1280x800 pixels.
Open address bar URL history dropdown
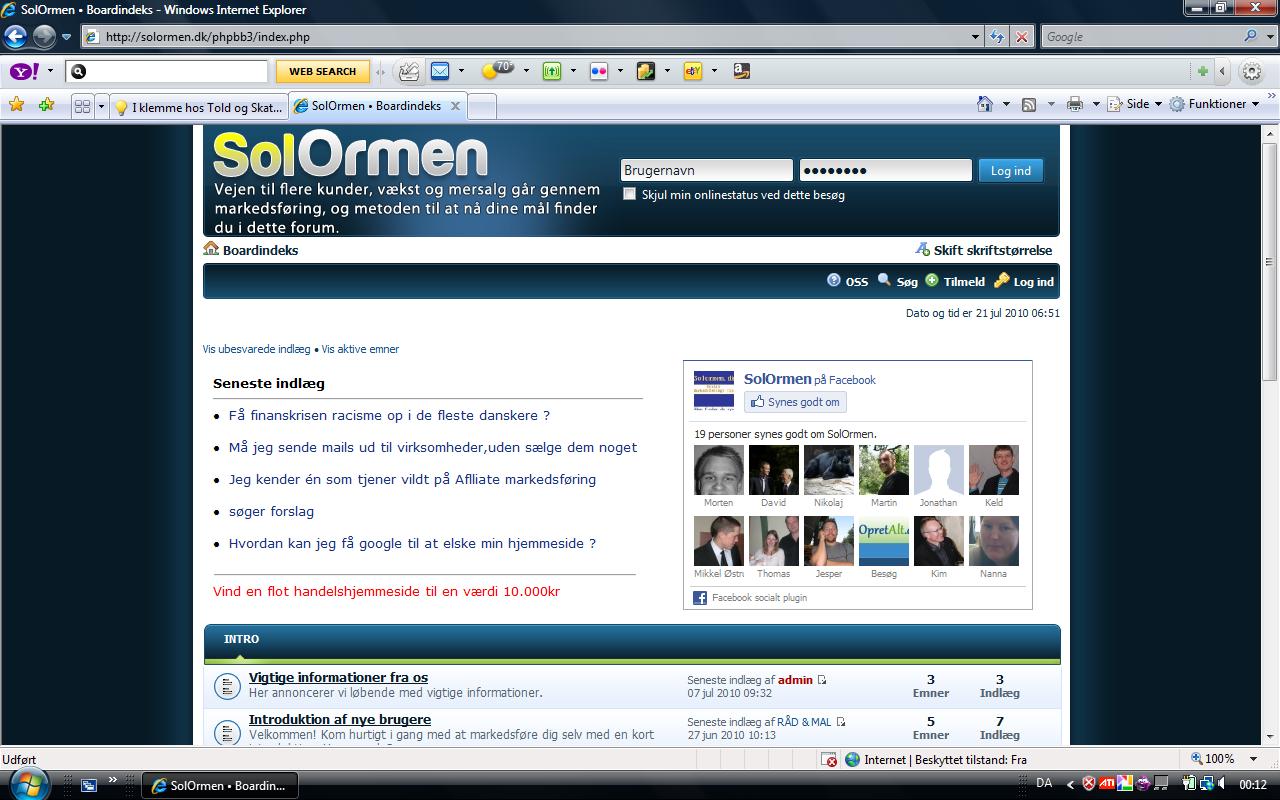pyautogui.click(x=976, y=37)
